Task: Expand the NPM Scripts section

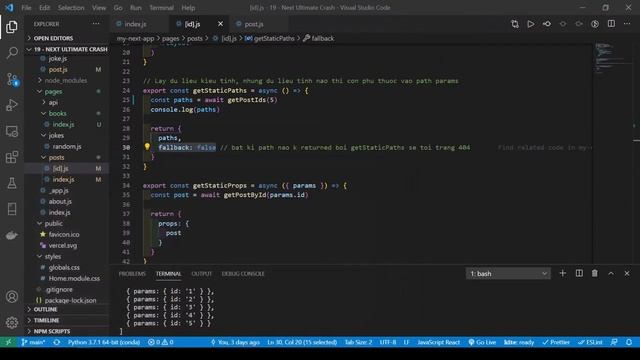Action: [x=67, y=331]
